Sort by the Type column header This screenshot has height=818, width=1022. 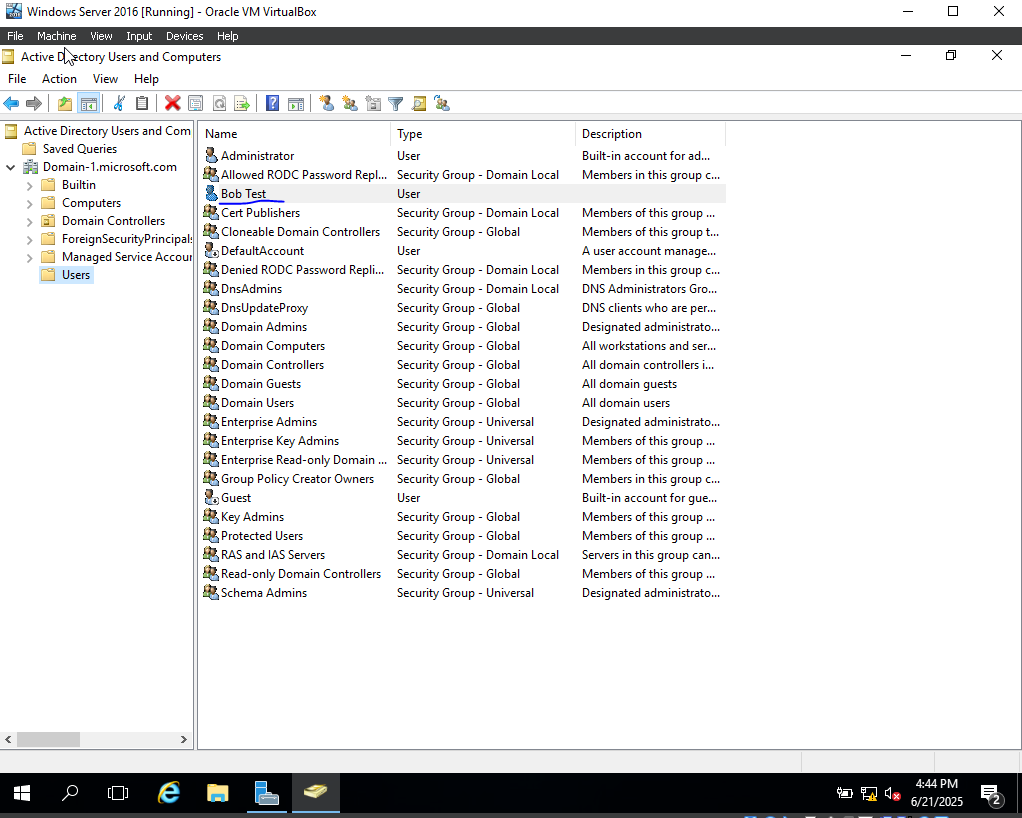tap(483, 134)
